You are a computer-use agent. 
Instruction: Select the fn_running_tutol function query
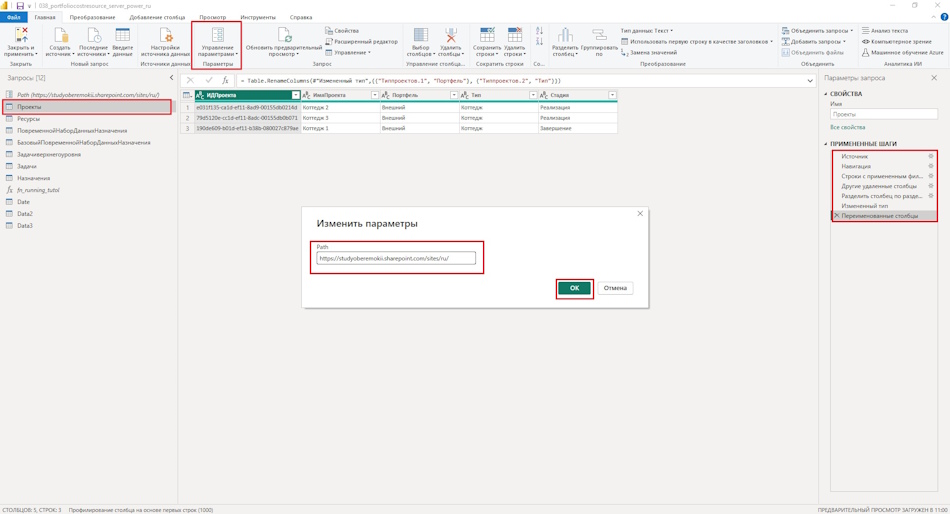pyautogui.click(x=38, y=190)
